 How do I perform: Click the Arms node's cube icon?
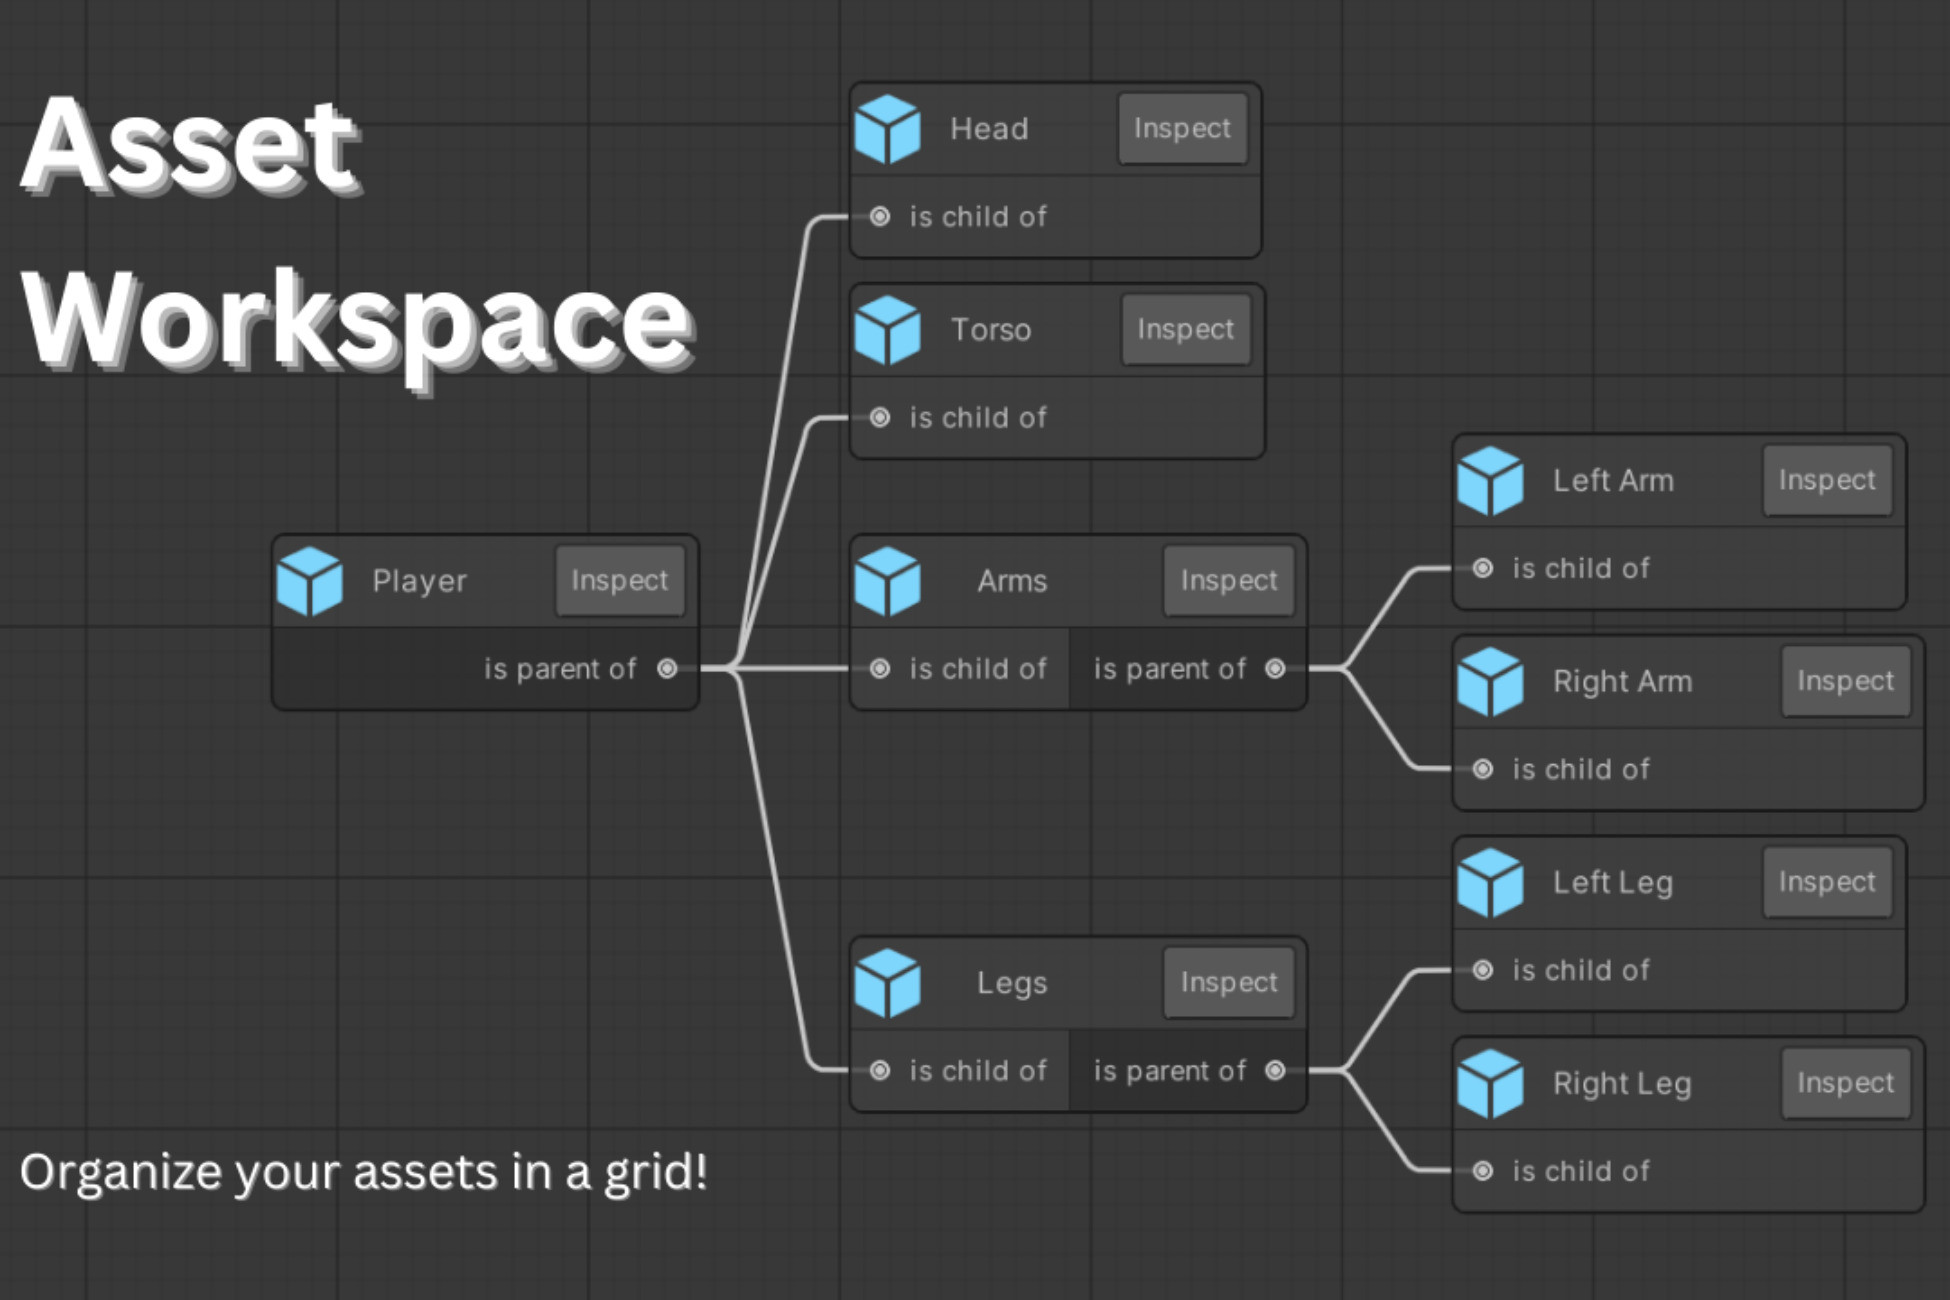click(888, 580)
